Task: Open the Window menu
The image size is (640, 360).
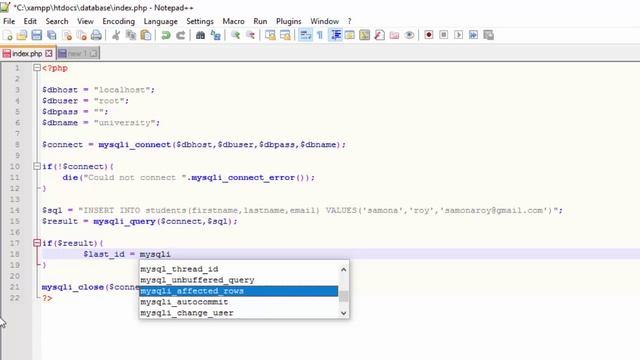Action: 324,21
